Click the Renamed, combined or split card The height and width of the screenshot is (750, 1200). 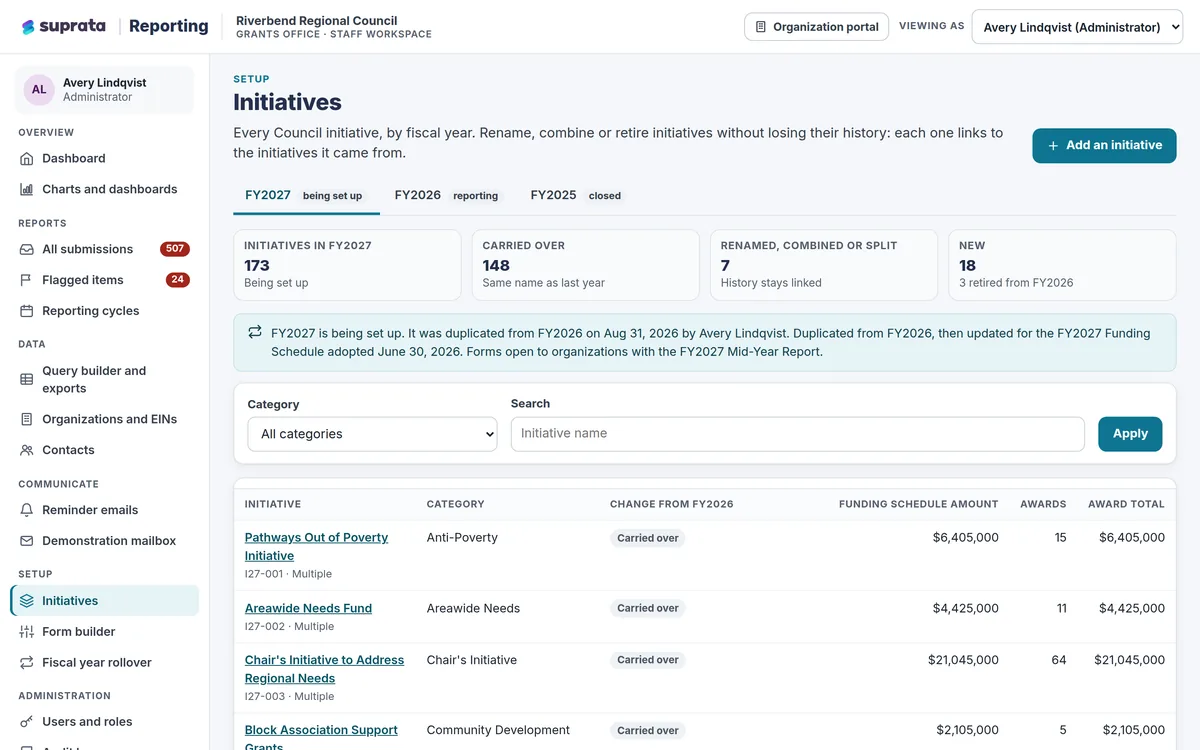[823, 265]
